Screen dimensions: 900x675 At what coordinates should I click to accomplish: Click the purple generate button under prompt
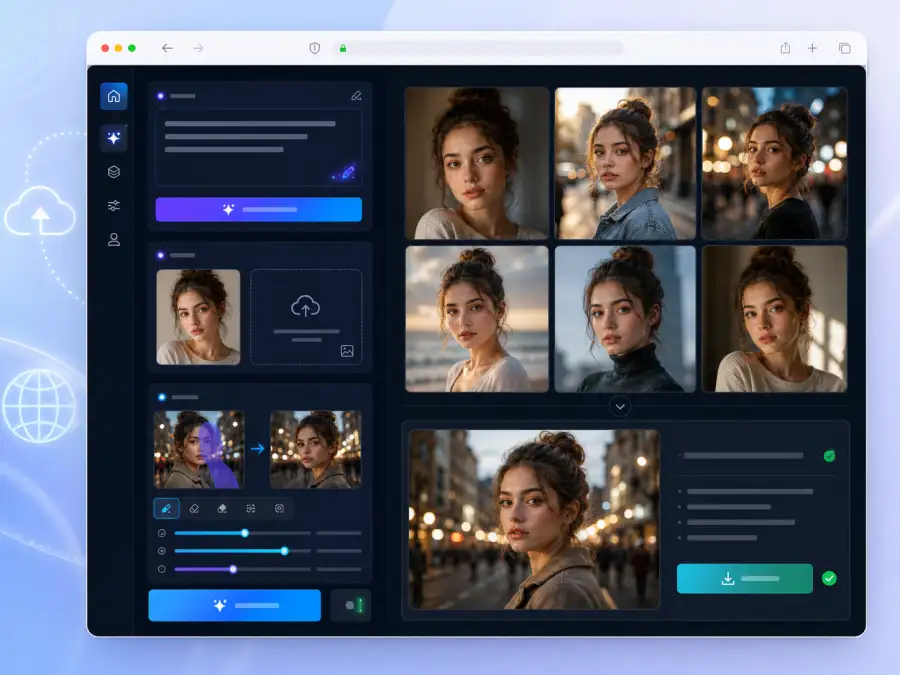click(258, 210)
